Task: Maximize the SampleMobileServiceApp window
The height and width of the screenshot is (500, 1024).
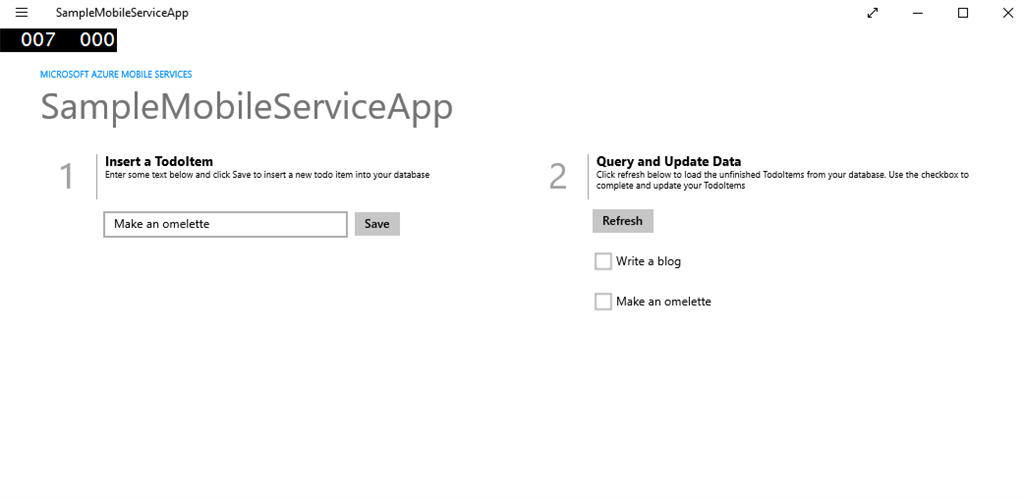Action: [963, 12]
